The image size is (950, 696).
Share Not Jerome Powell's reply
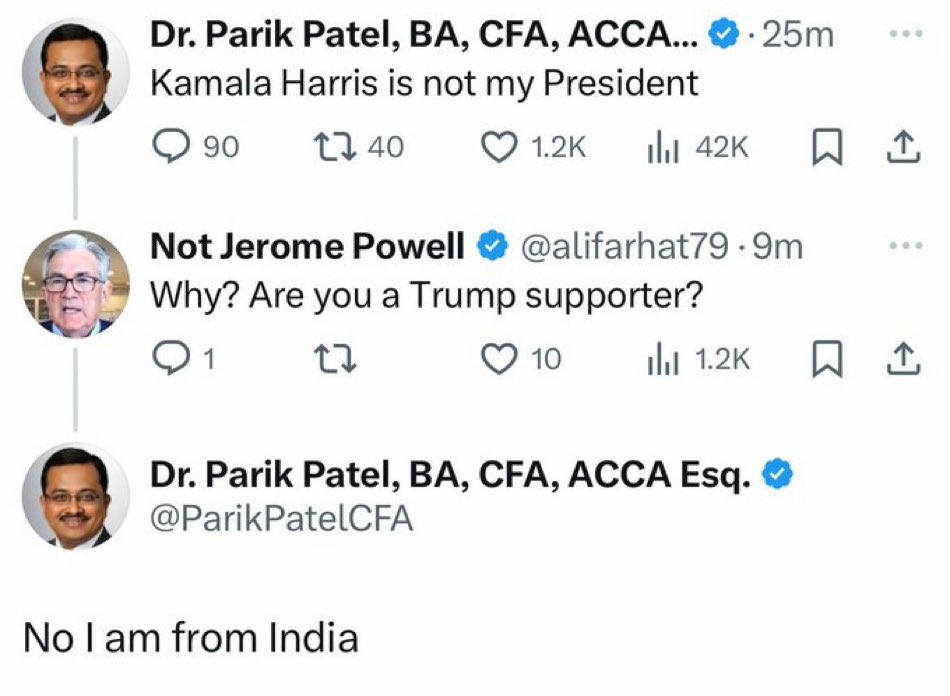903,358
